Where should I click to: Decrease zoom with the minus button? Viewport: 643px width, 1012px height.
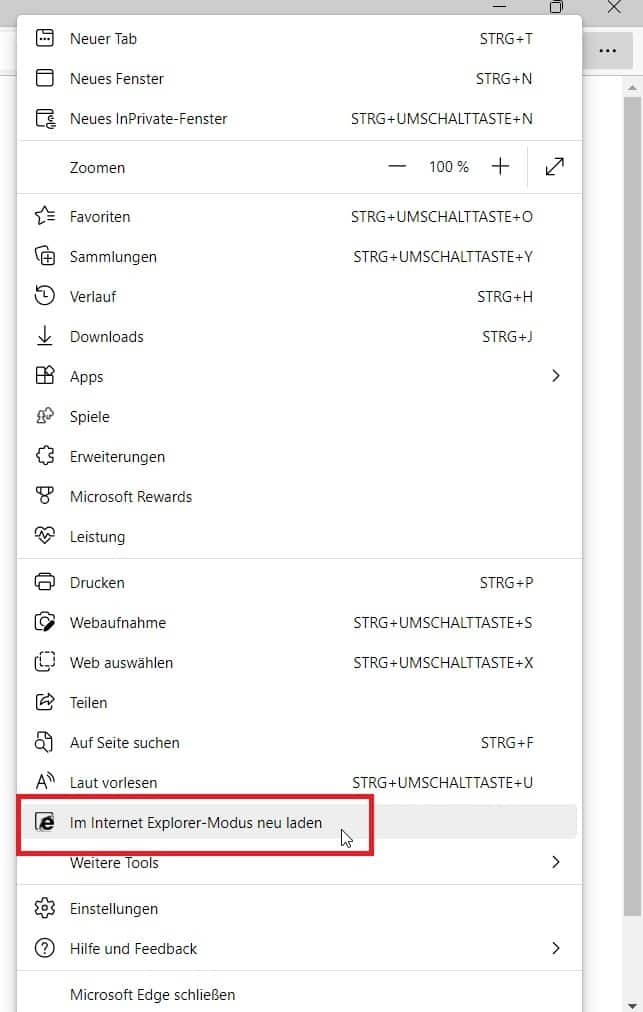click(x=397, y=167)
